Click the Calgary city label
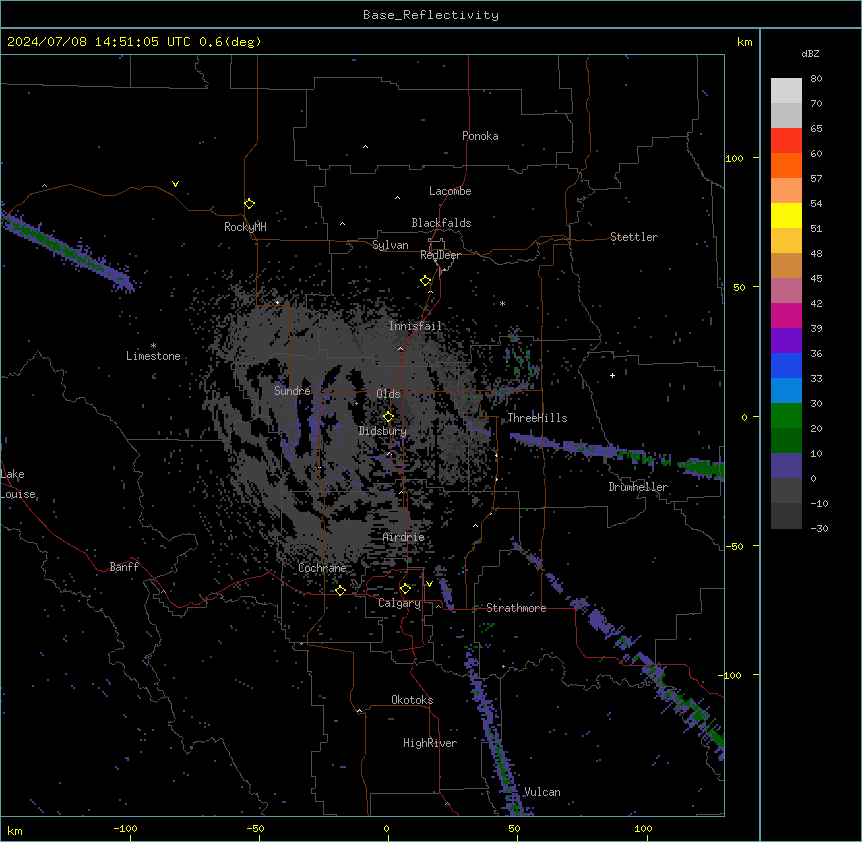 (399, 603)
